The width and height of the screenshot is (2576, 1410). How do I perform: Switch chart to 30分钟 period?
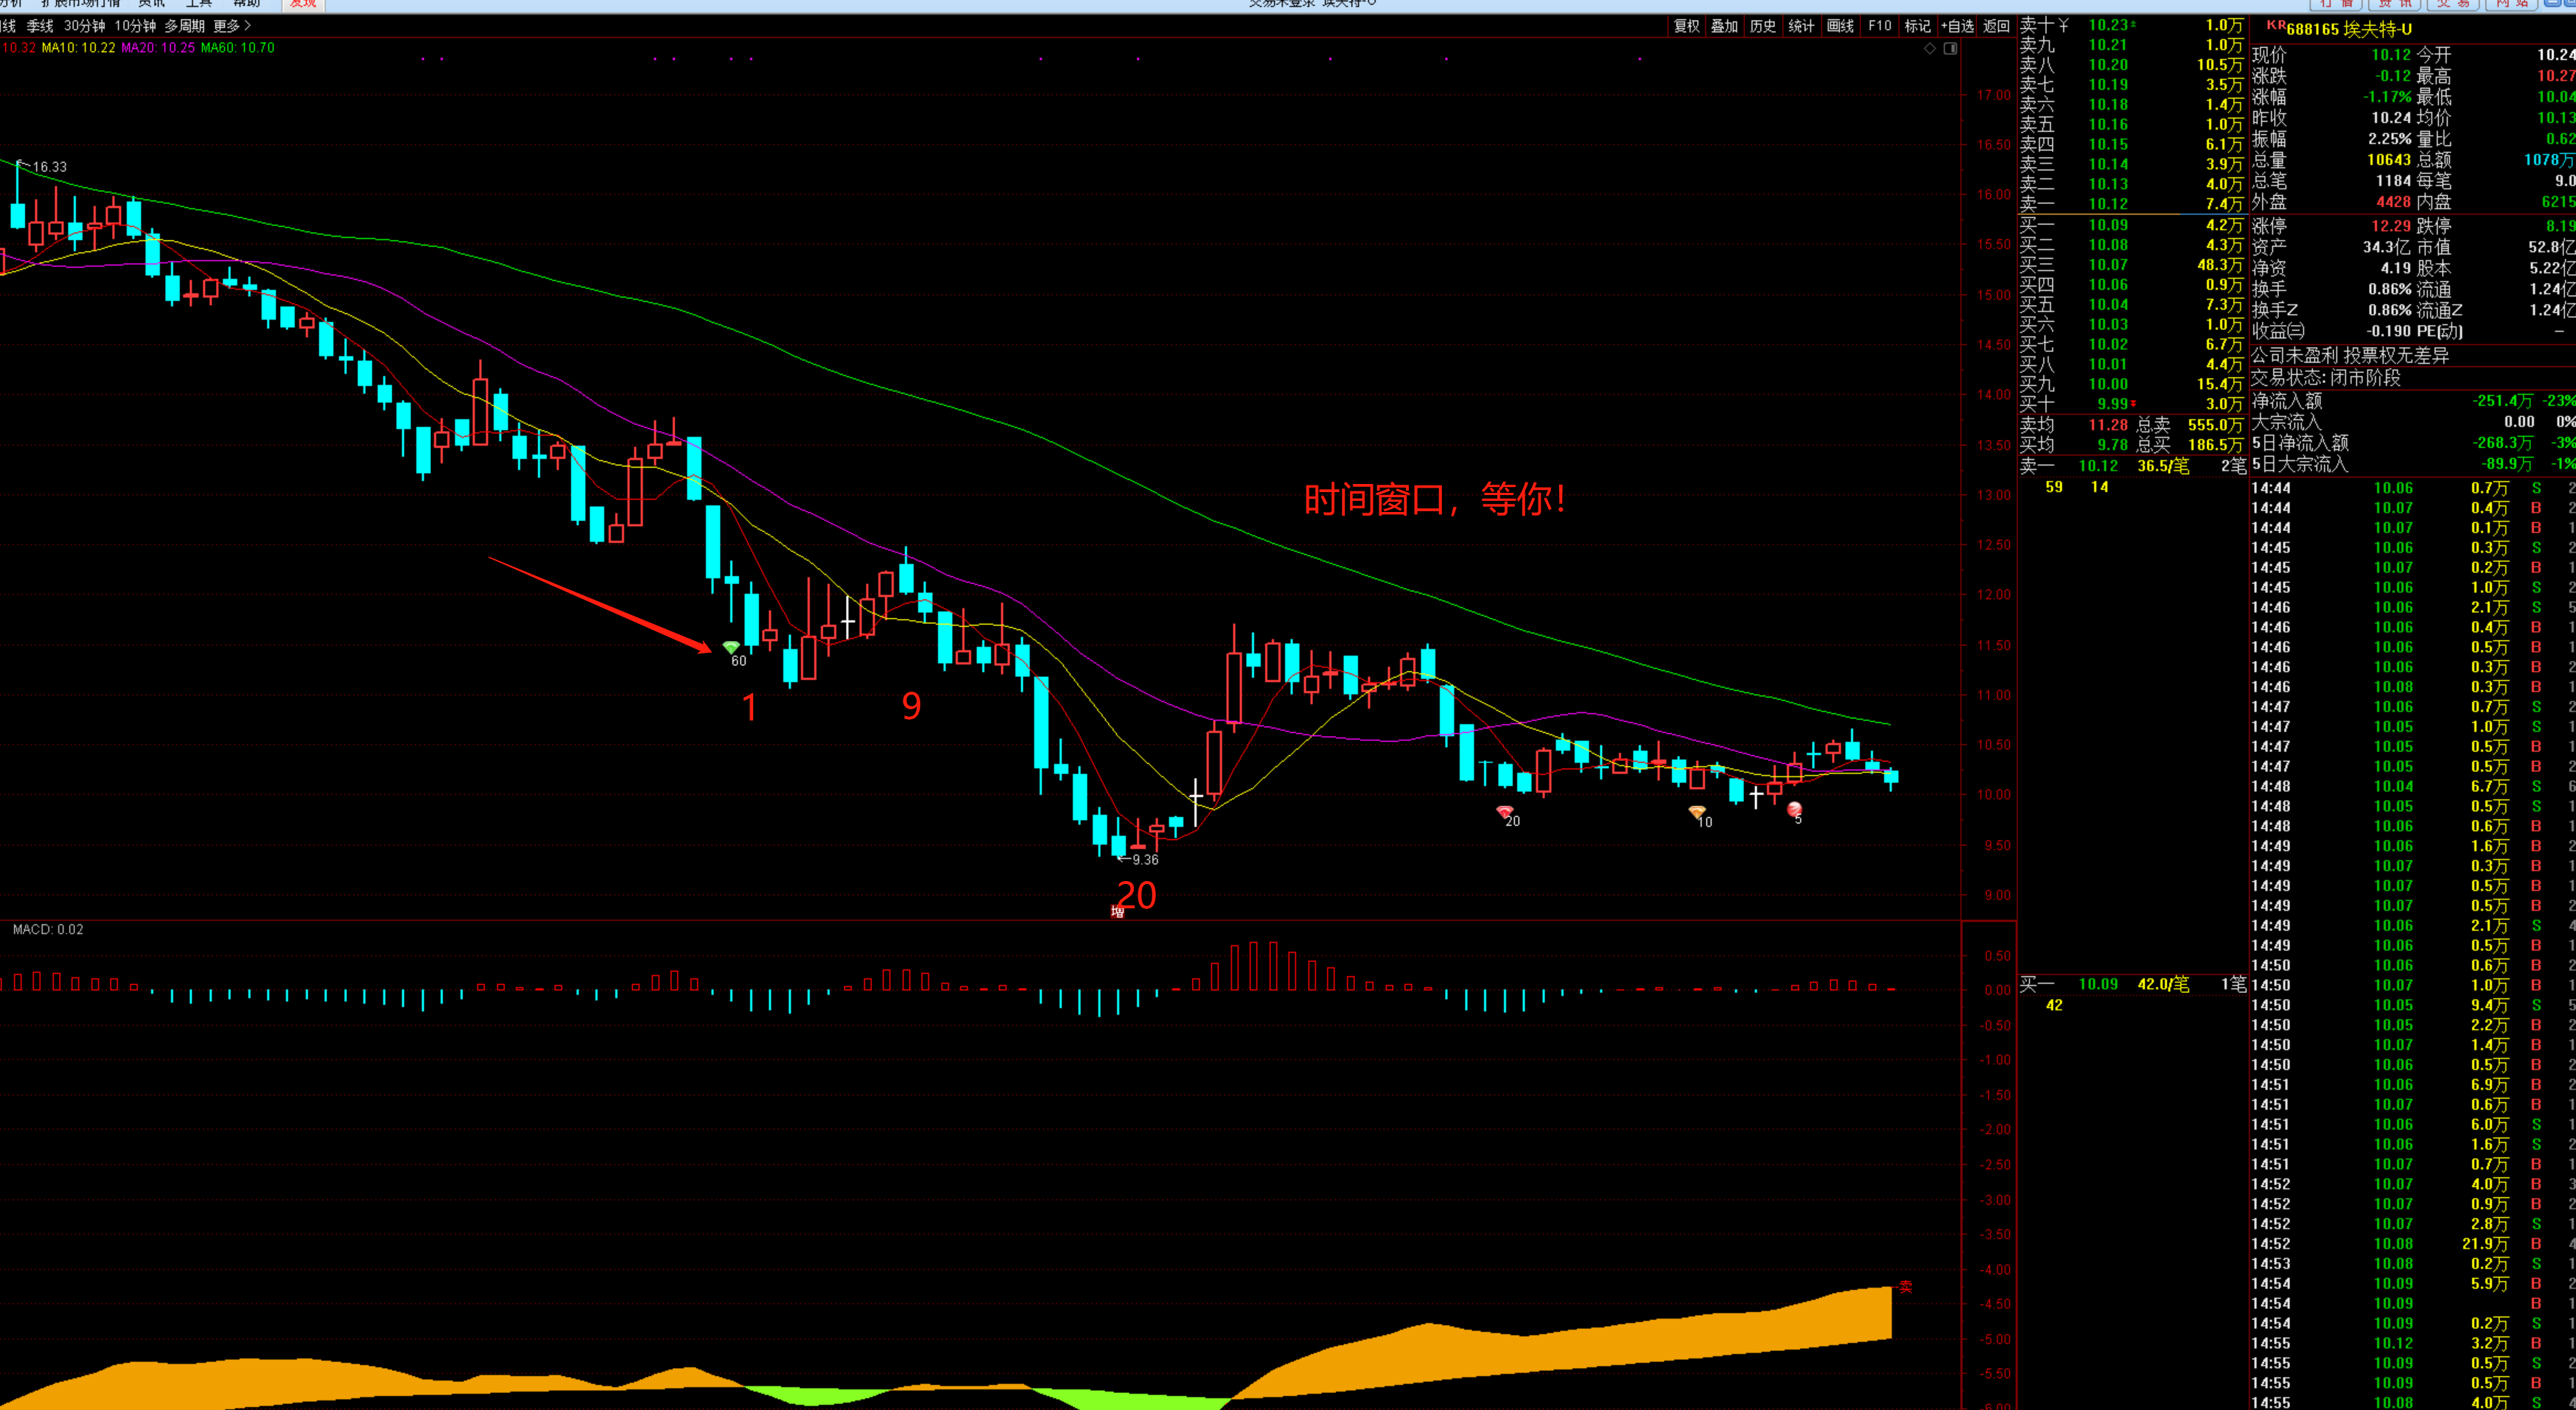click(x=84, y=26)
